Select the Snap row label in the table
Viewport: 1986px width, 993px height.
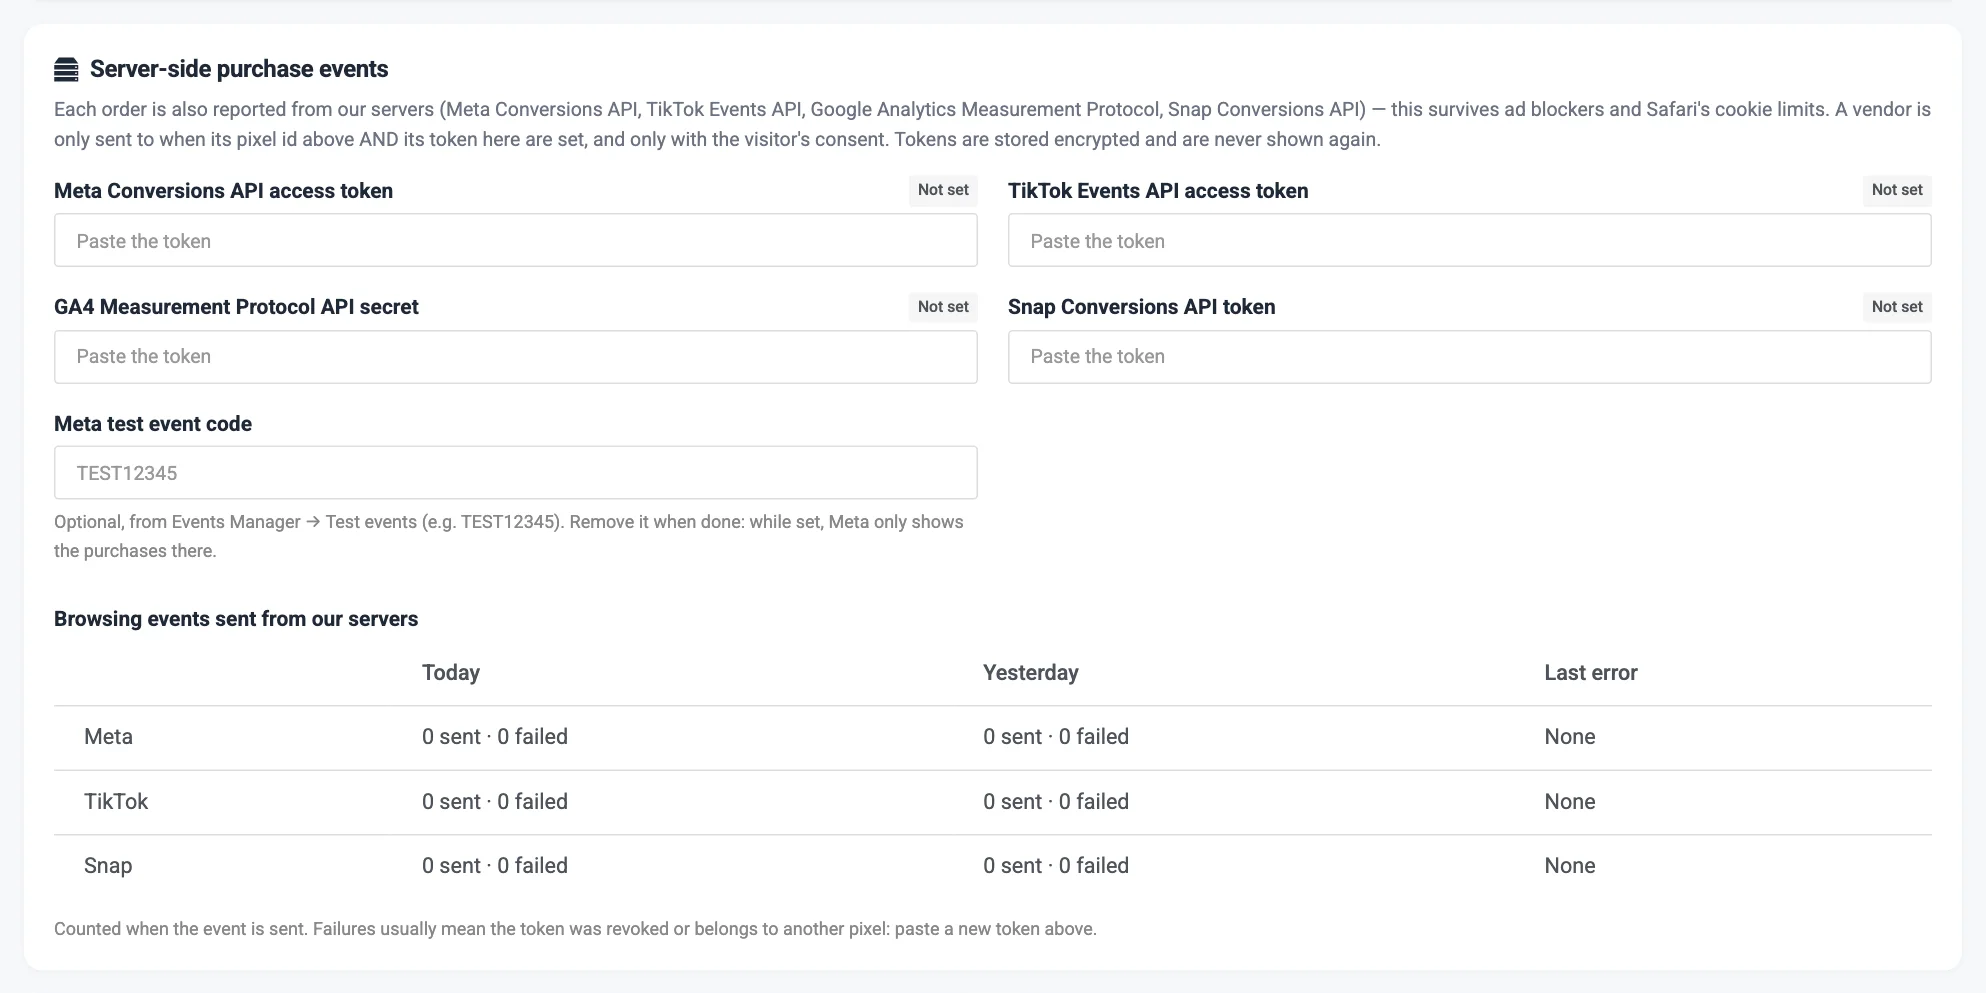point(108,866)
